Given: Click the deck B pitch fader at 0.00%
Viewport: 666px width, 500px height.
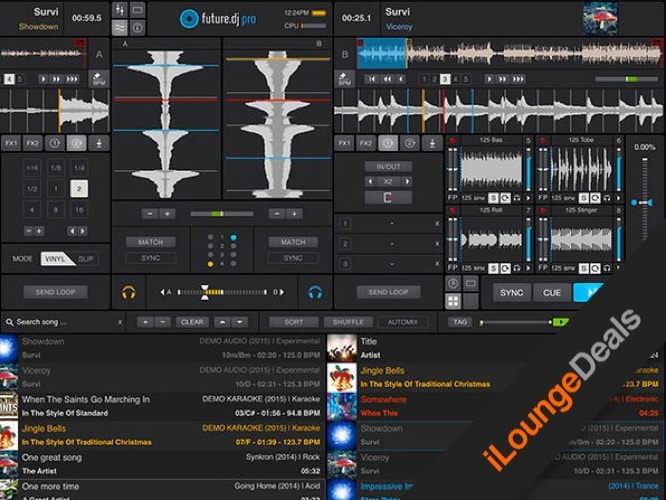Looking at the screenshot, I should [x=644, y=203].
